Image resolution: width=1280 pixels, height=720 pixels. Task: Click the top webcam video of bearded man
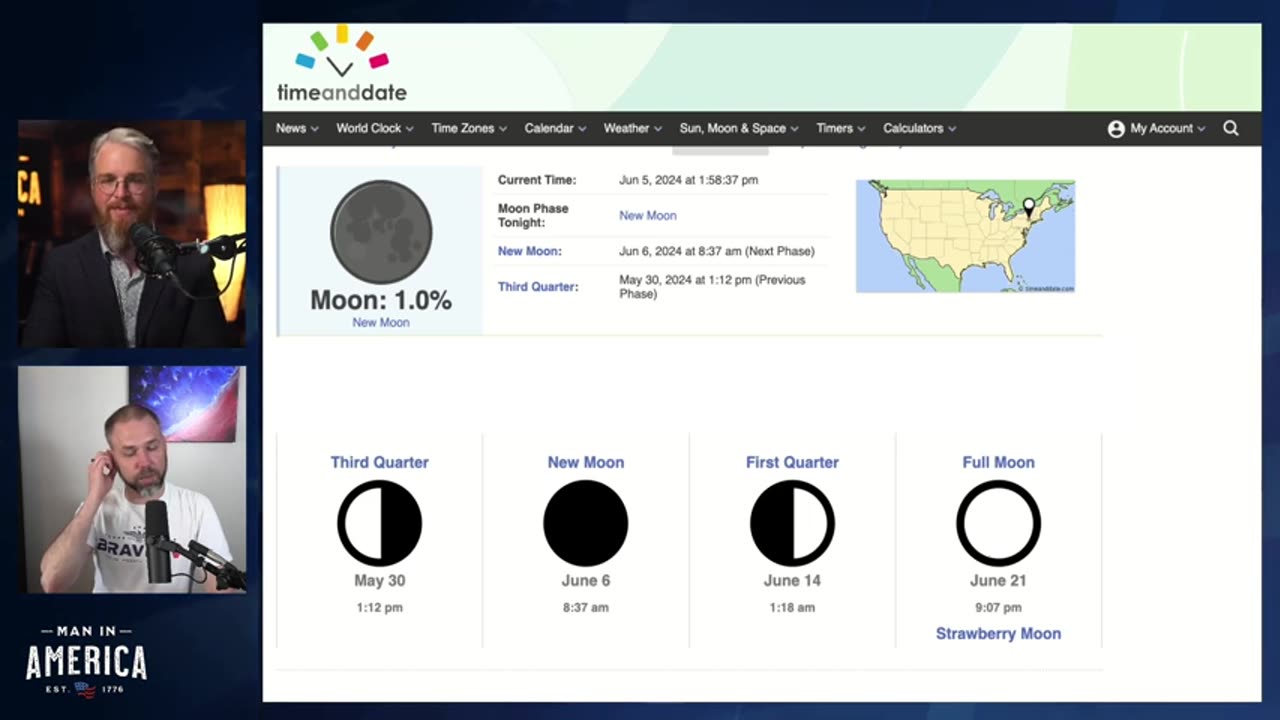(132, 234)
